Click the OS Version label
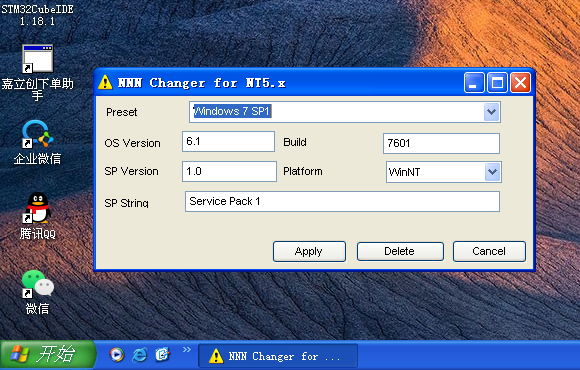580x370 pixels. point(132,143)
